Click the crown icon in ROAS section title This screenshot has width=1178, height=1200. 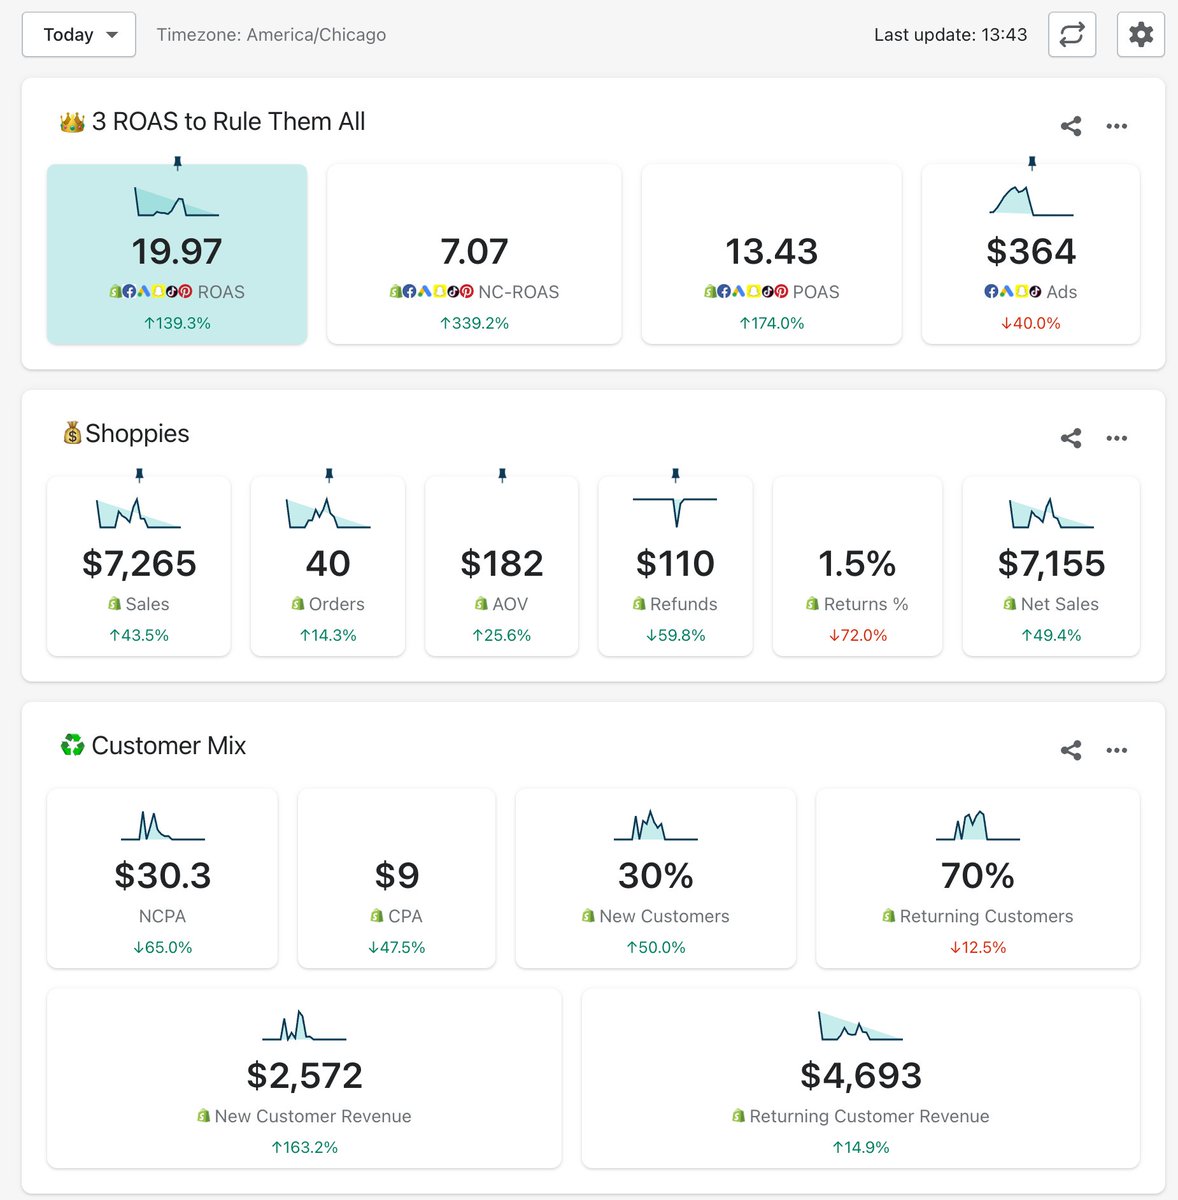(72, 122)
